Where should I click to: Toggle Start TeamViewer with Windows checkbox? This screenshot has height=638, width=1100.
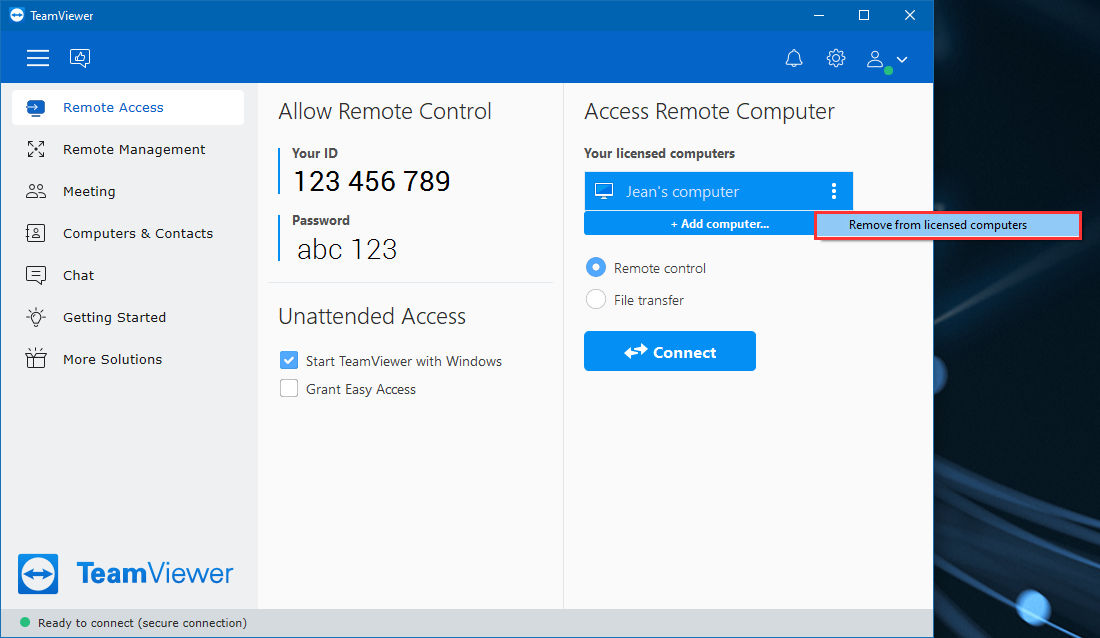pos(289,360)
